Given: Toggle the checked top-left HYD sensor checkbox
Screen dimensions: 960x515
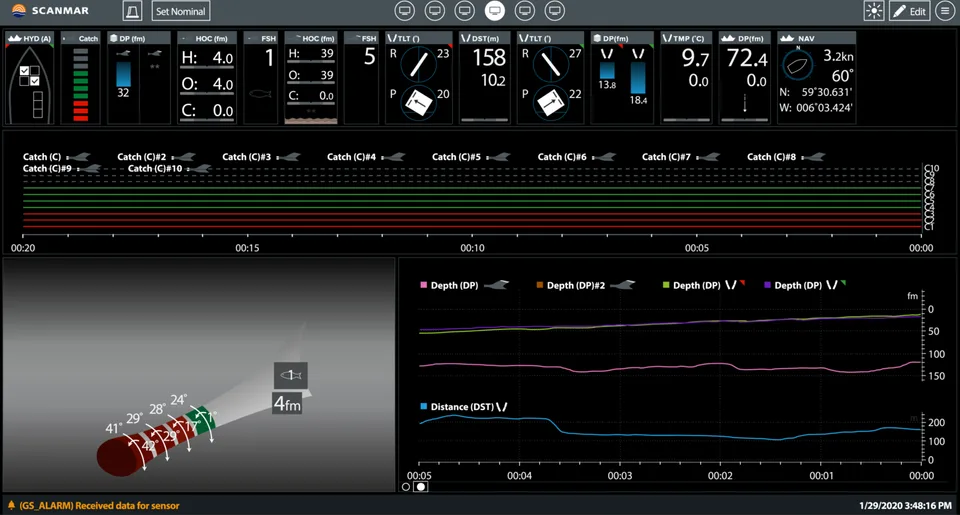Looking at the screenshot, I should (24, 71).
